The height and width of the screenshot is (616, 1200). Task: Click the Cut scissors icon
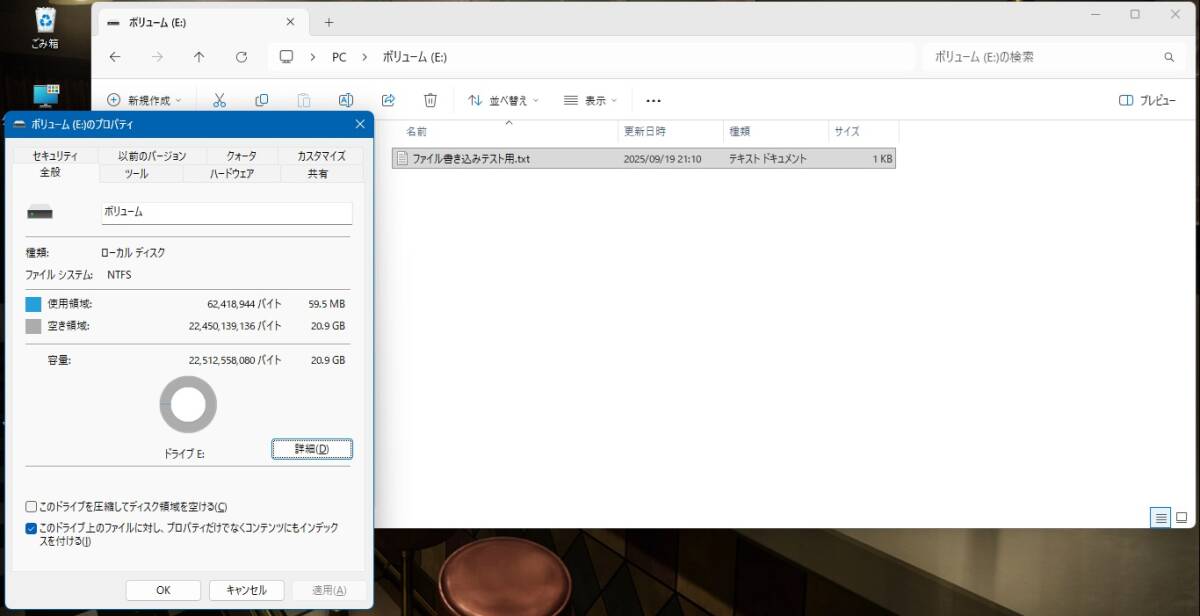[x=219, y=100]
